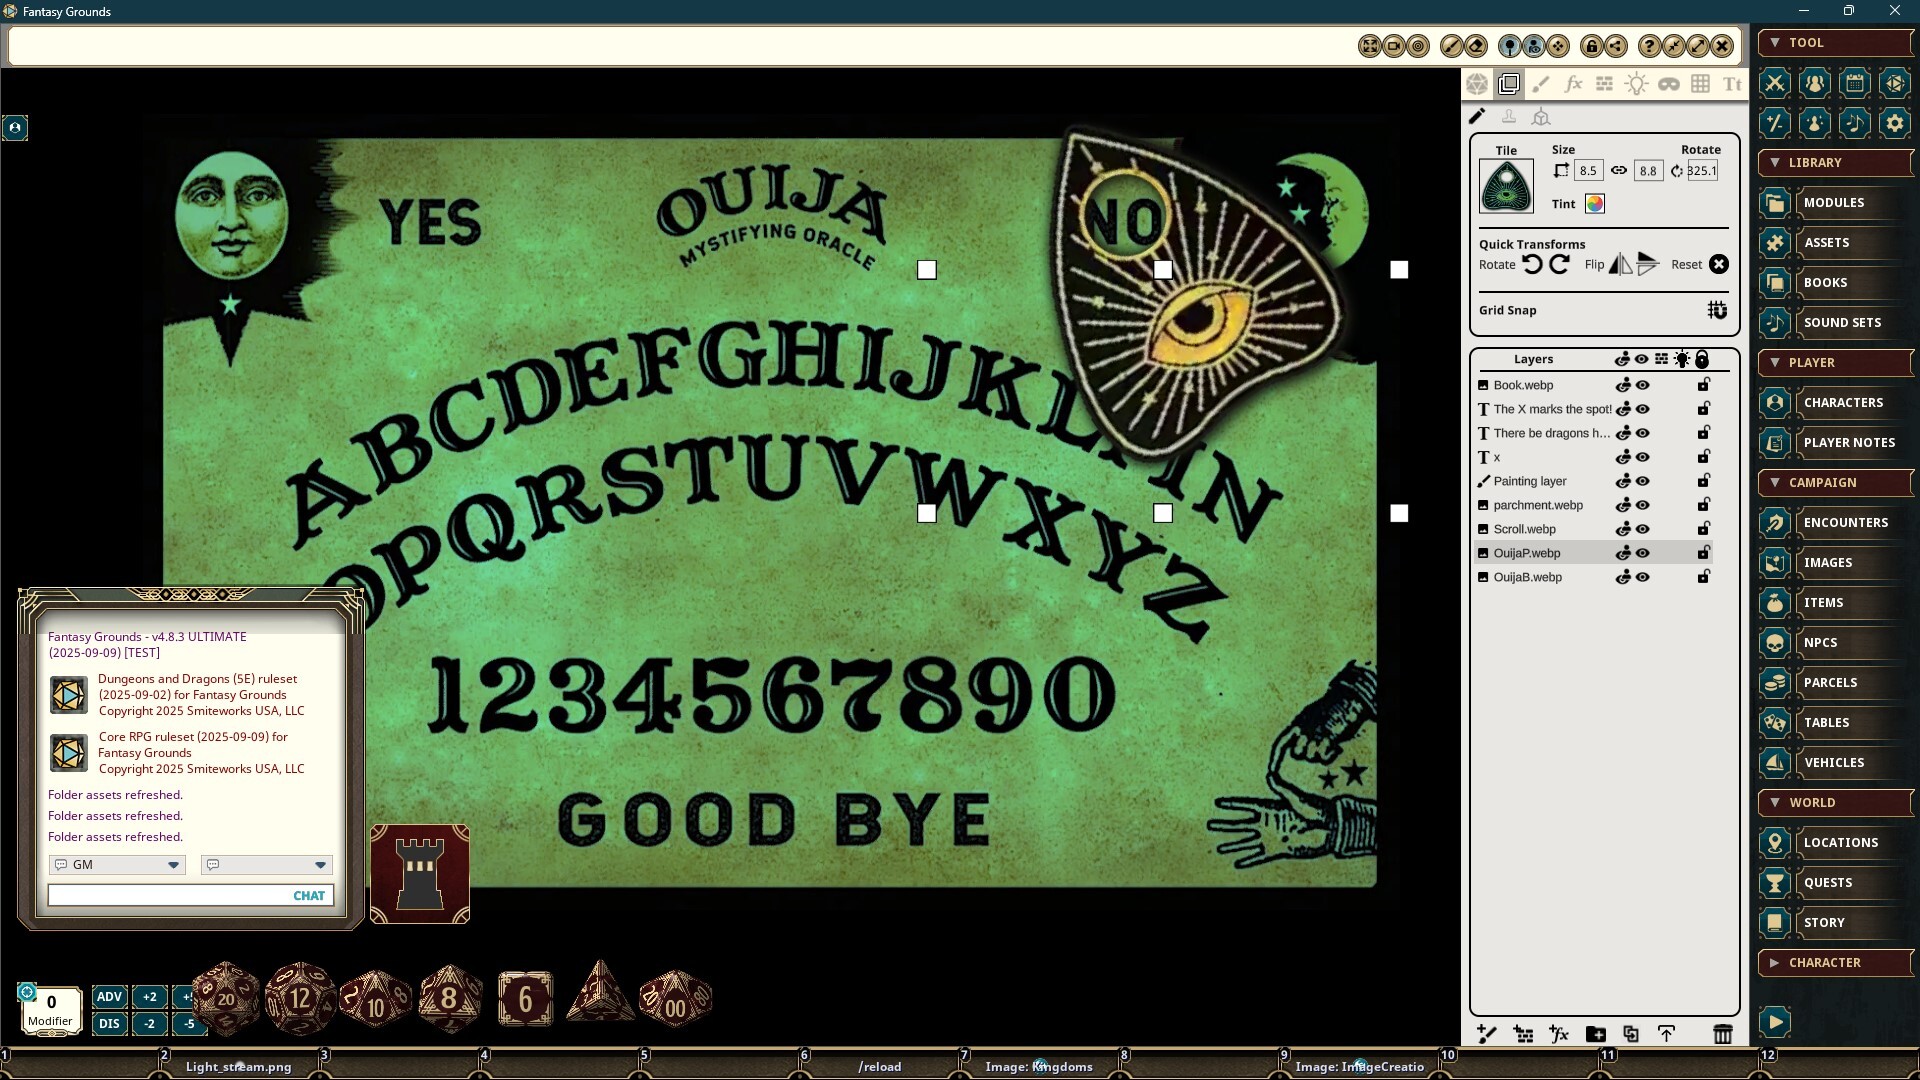Toggle visibility of the Scroll.webp layer

(1641, 529)
